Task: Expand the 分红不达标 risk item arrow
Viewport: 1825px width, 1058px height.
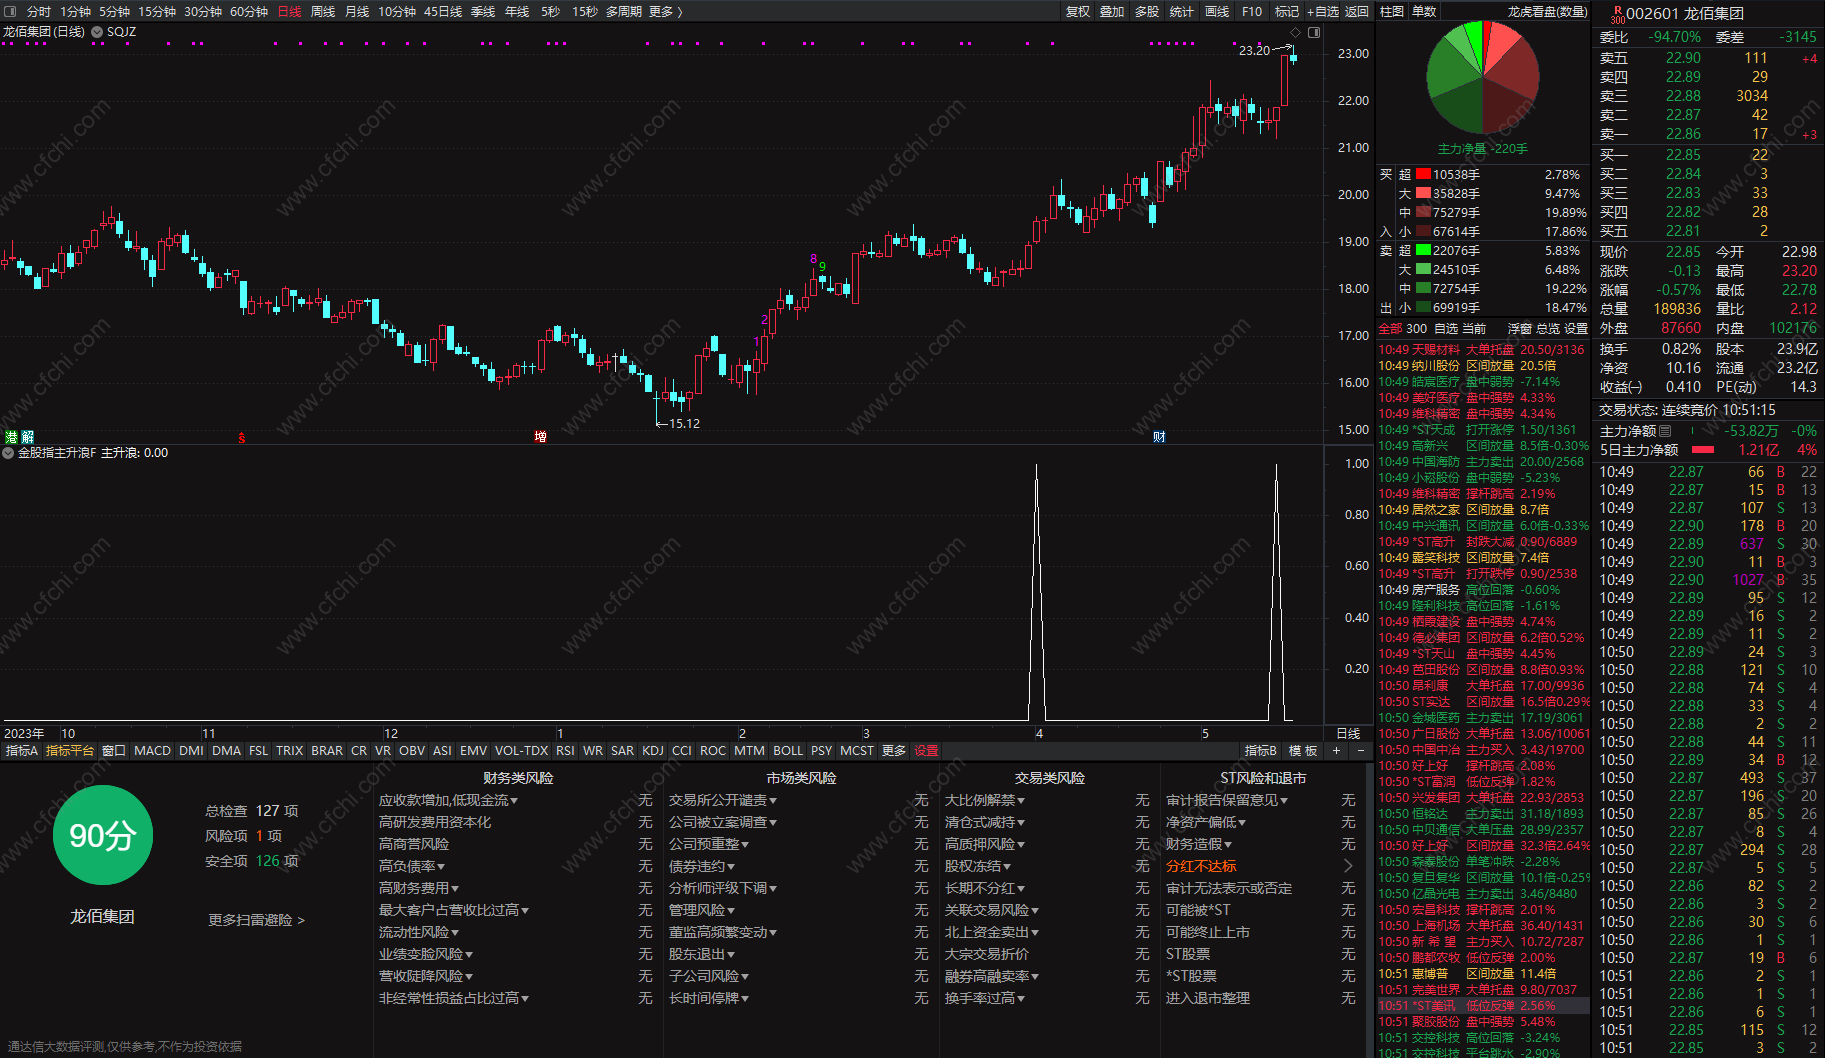Action: pyautogui.click(x=1347, y=866)
